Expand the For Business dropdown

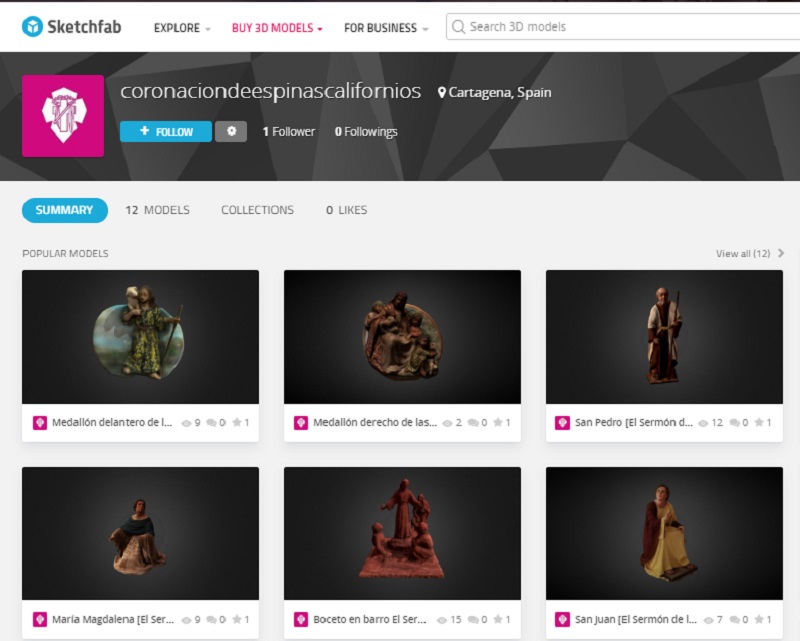[386, 28]
